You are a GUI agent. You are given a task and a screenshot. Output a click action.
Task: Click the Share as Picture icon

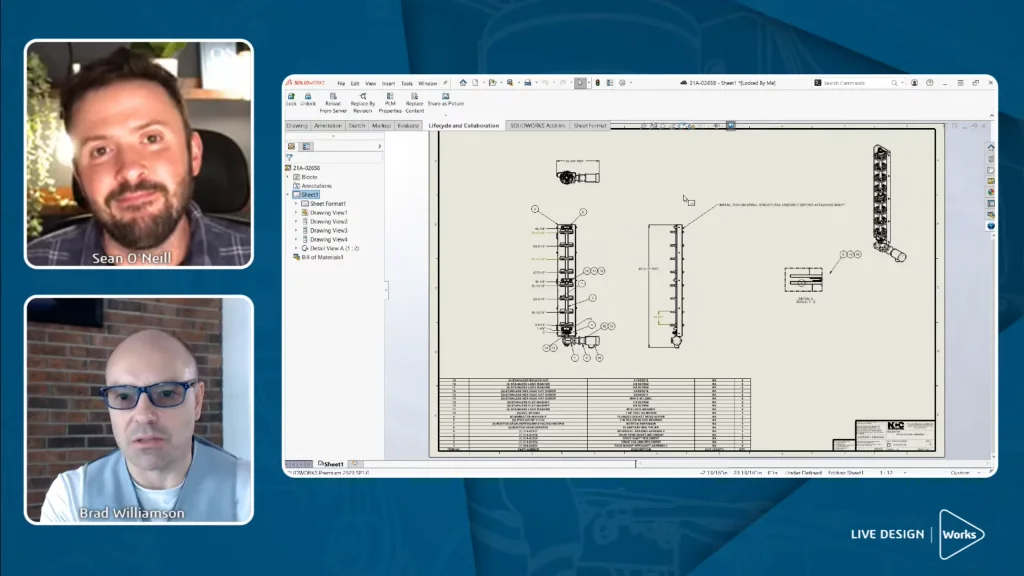pyautogui.click(x=445, y=96)
